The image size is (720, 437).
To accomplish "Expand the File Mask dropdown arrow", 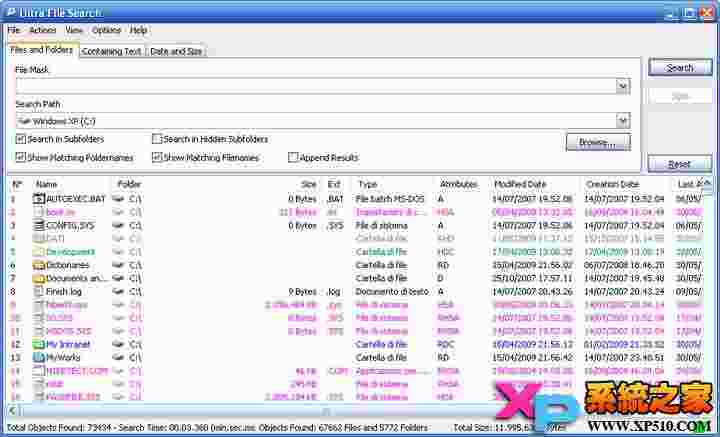I will [x=623, y=86].
